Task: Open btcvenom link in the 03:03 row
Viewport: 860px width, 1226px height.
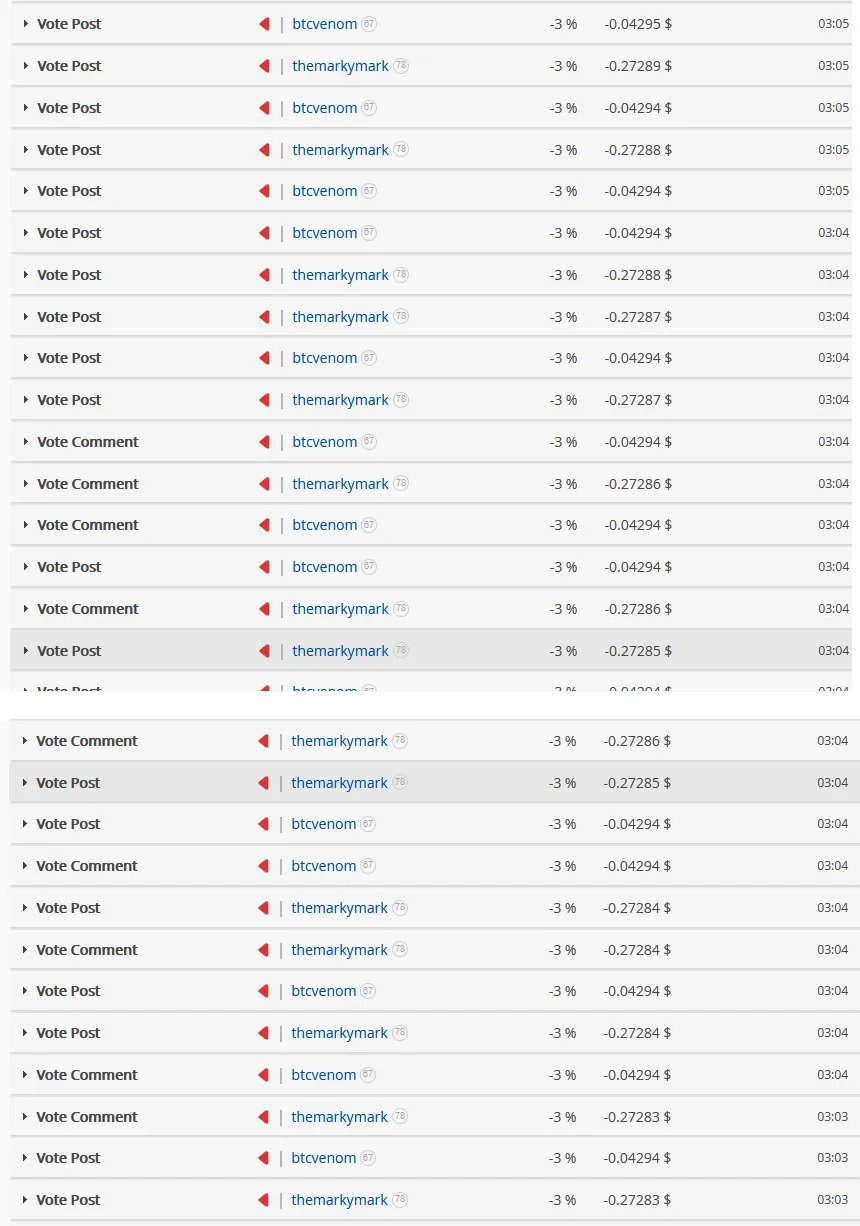Action: [x=324, y=1158]
